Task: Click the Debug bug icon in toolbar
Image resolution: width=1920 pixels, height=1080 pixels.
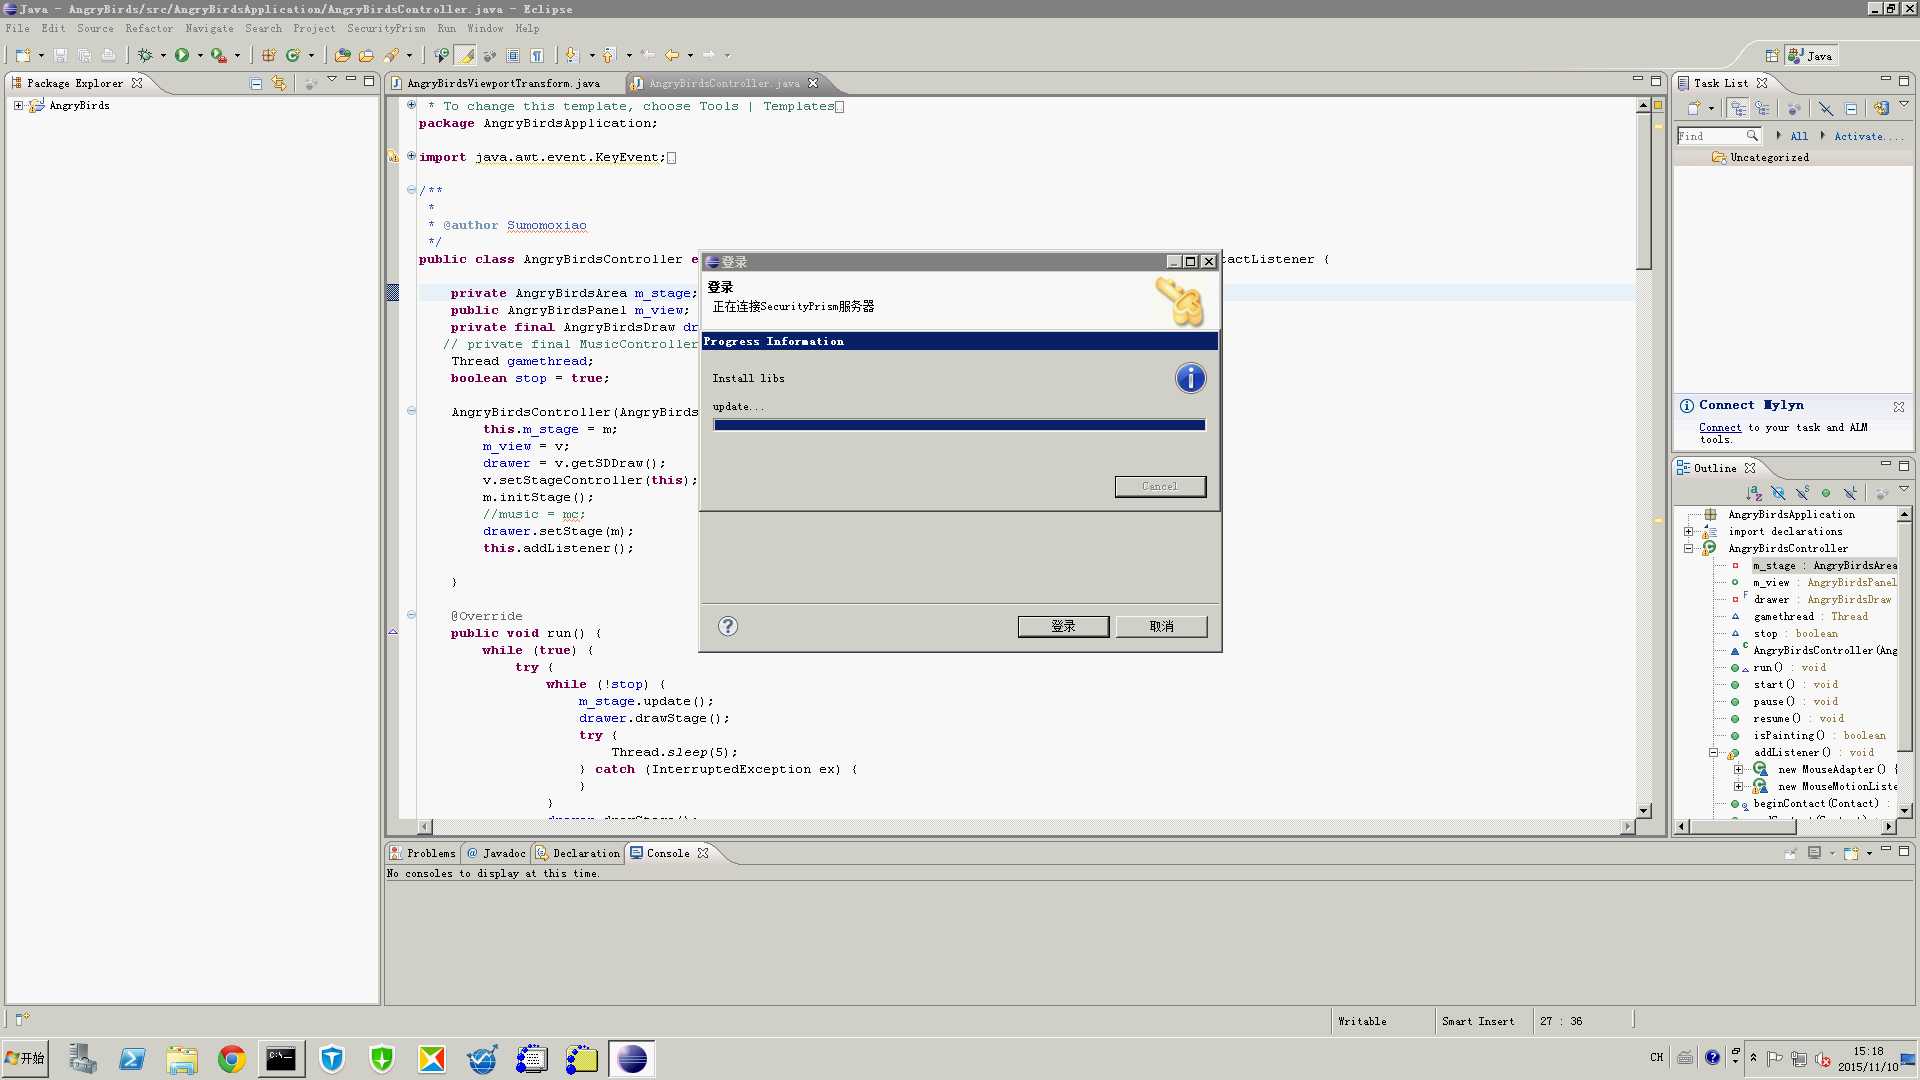Action: [x=146, y=56]
